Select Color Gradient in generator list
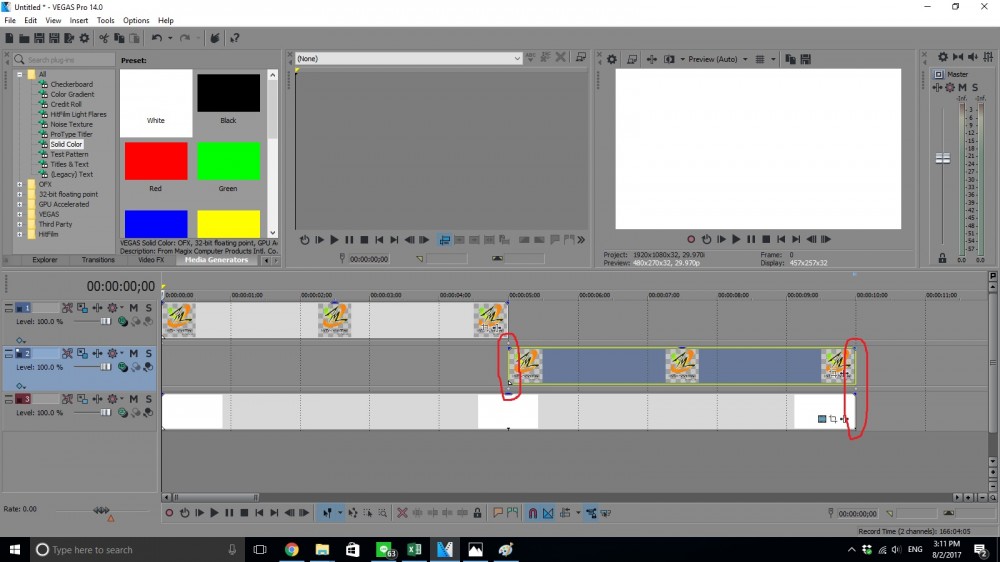The width and height of the screenshot is (1000, 562). tap(72, 94)
